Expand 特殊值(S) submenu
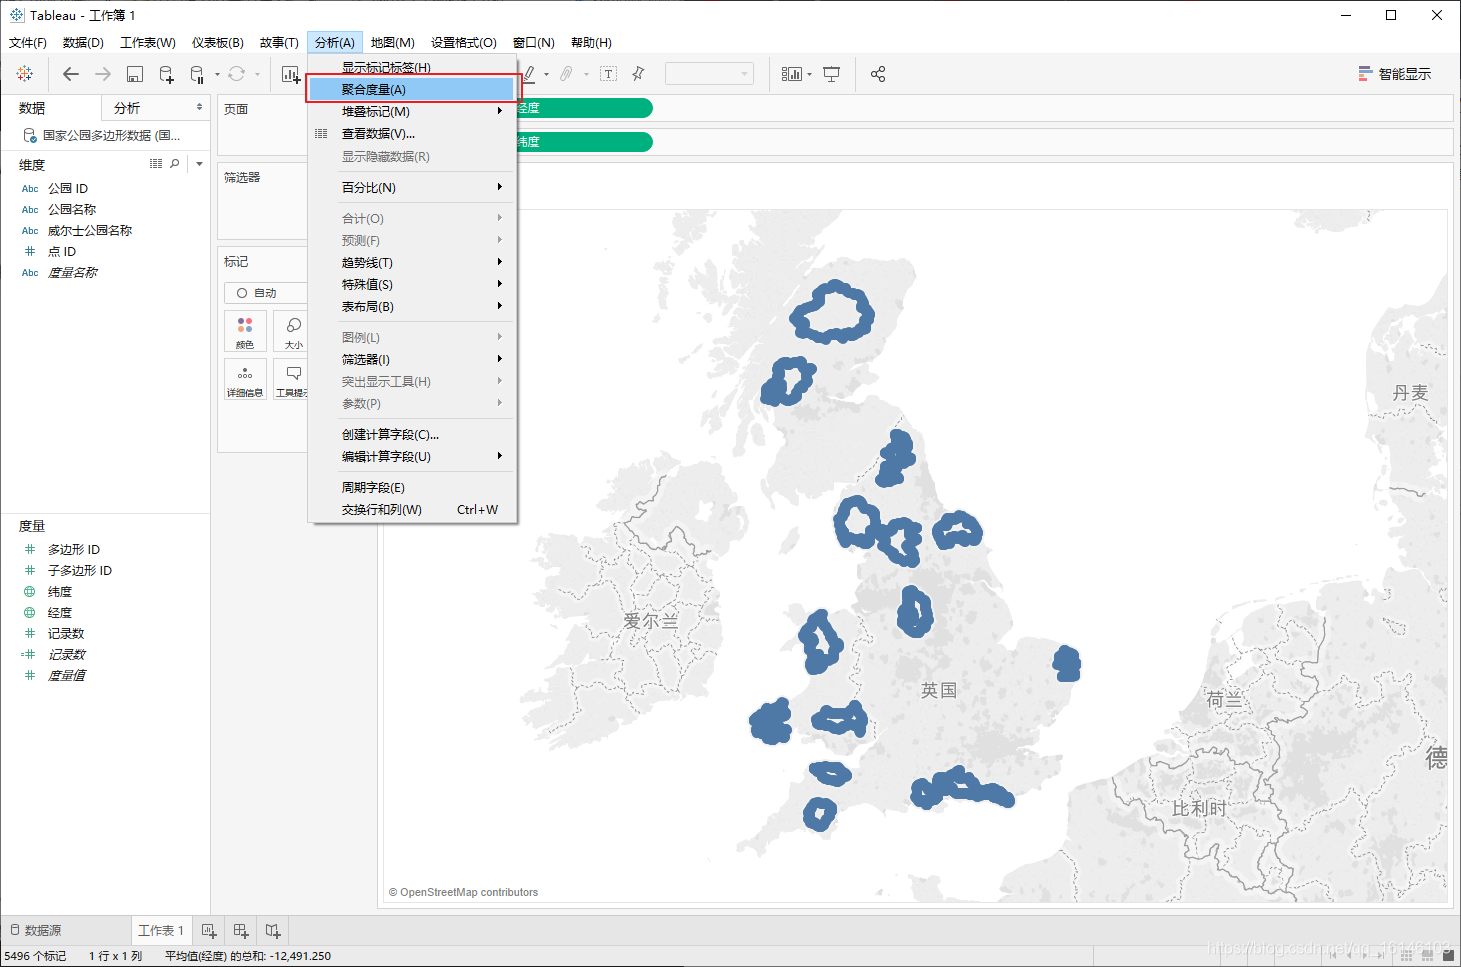This screenshot has width=1461, height=967. point(412,284)
